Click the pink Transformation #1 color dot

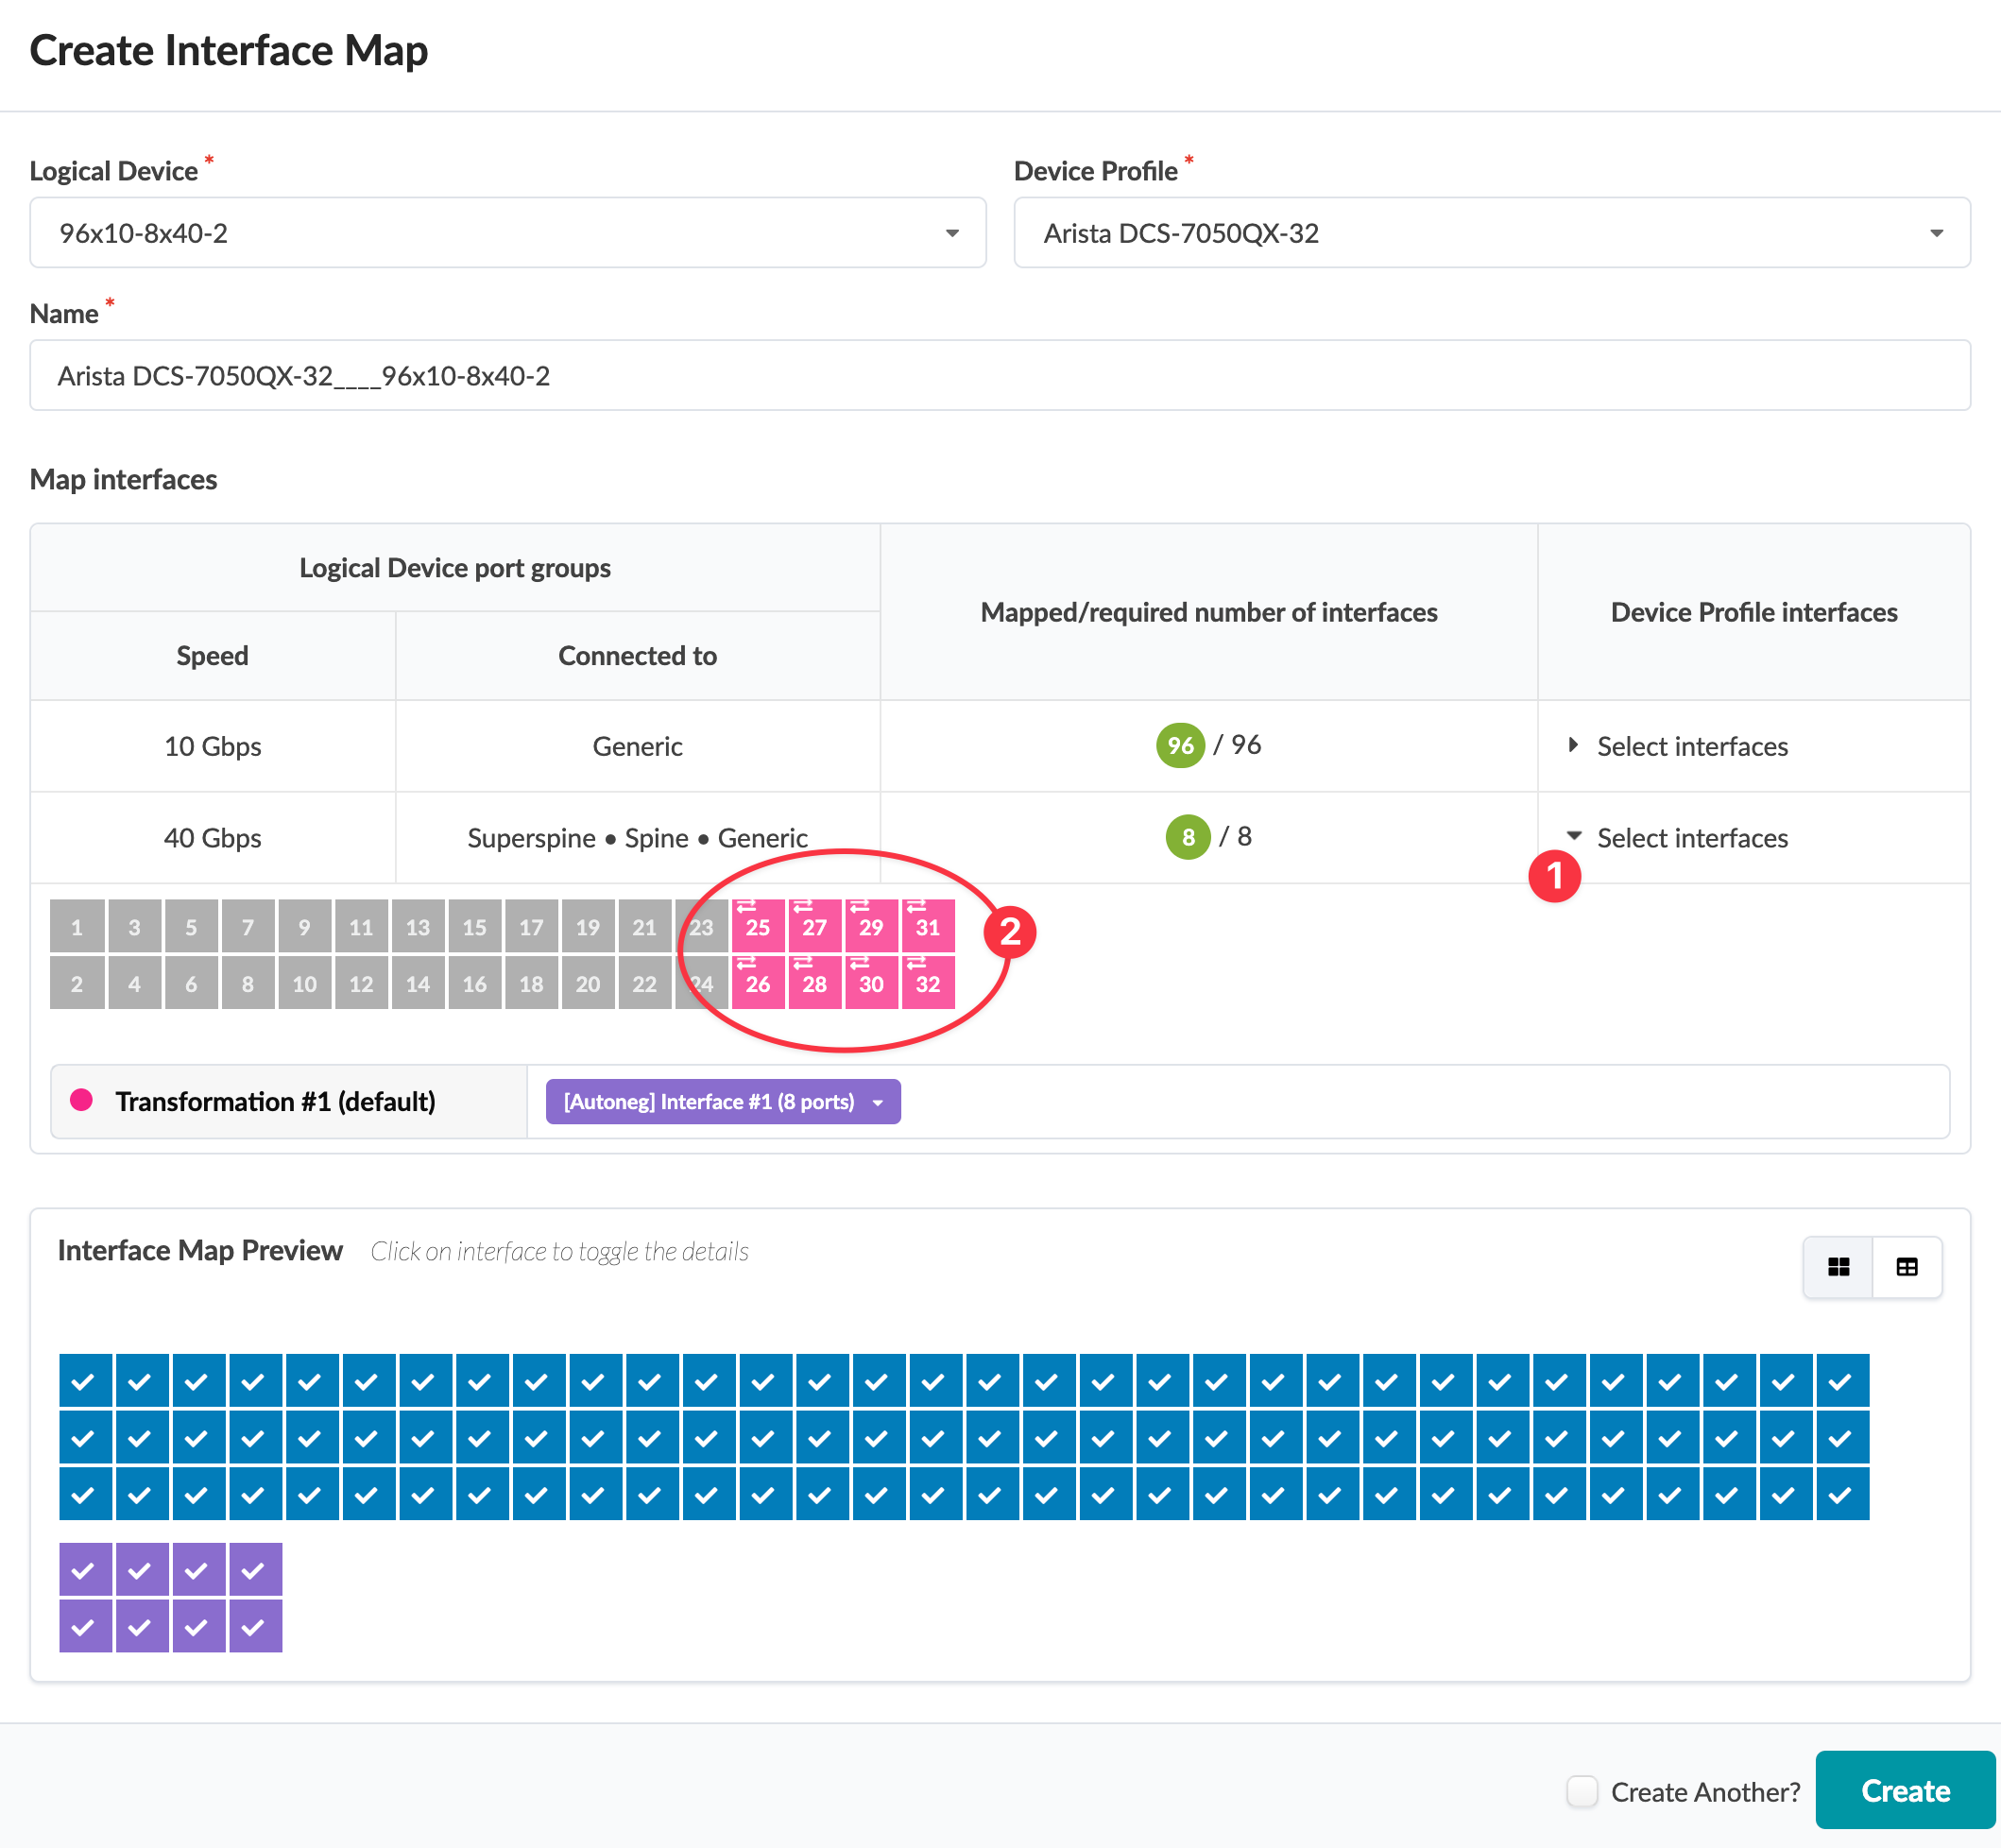pos(82,1100)
